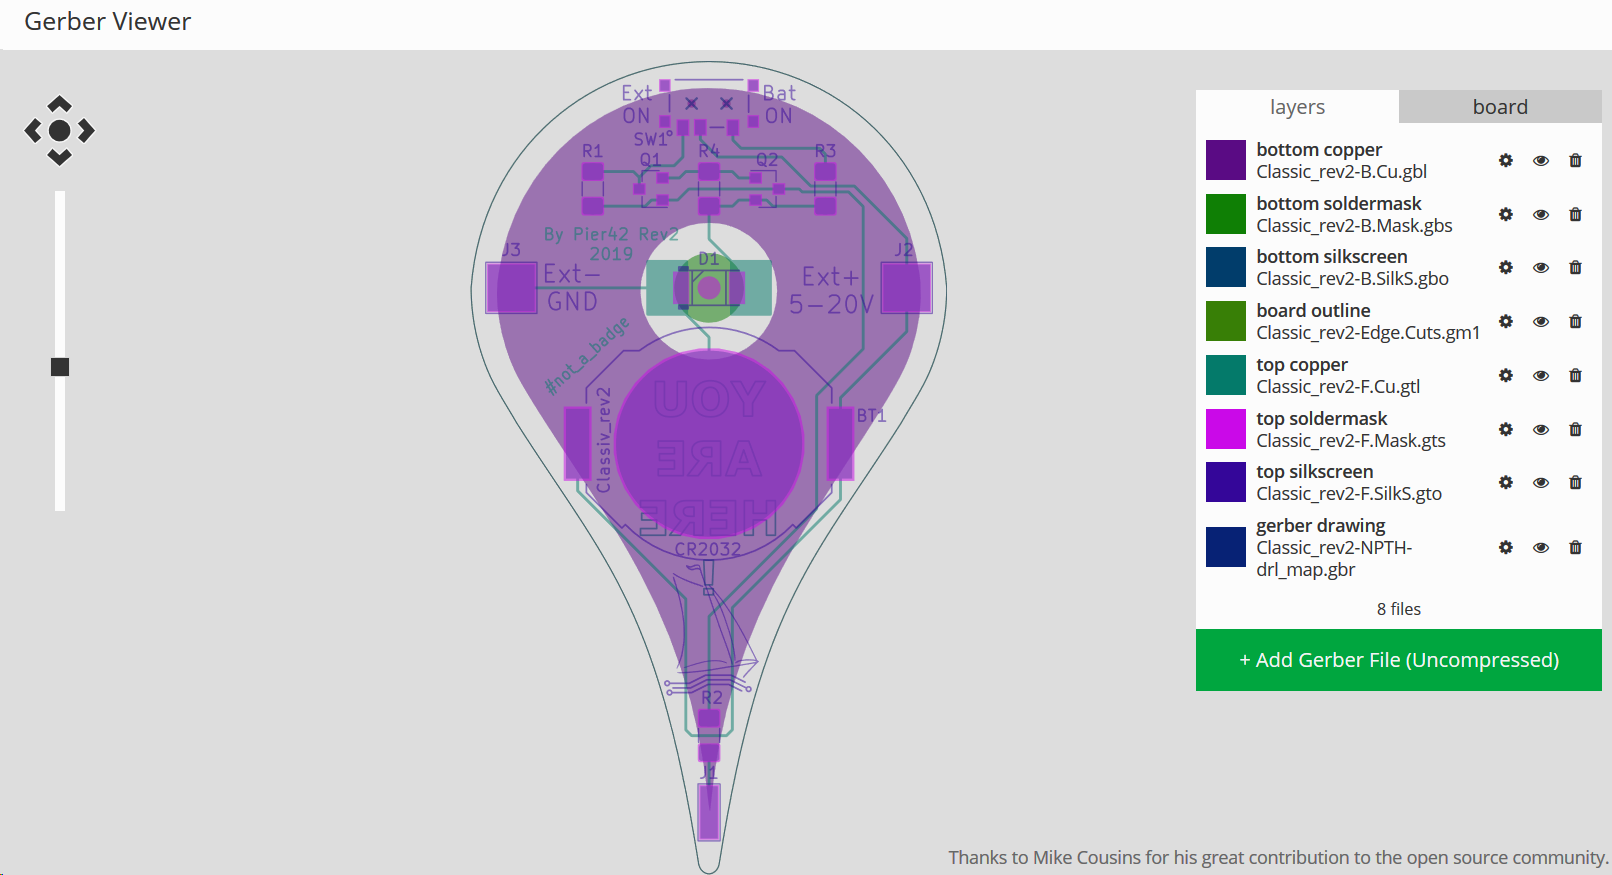Select the layers tab
1612x875 pixels.
tap(1297, 107)
